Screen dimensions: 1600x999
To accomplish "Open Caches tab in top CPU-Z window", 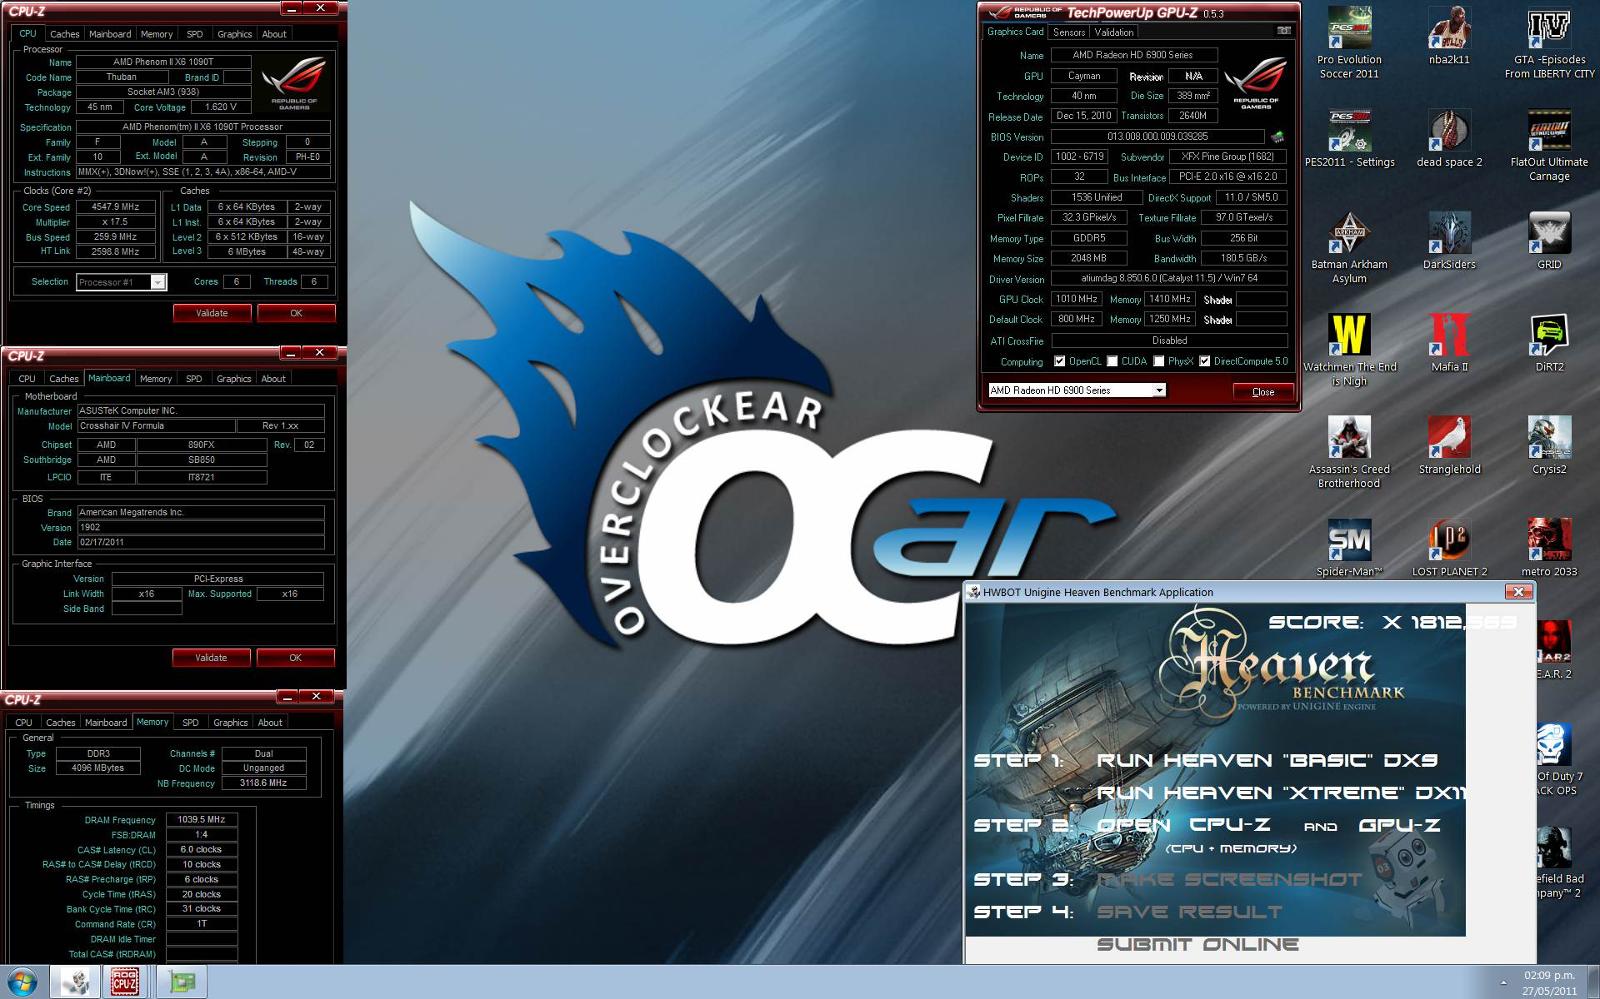I will (x=64, y=34).
